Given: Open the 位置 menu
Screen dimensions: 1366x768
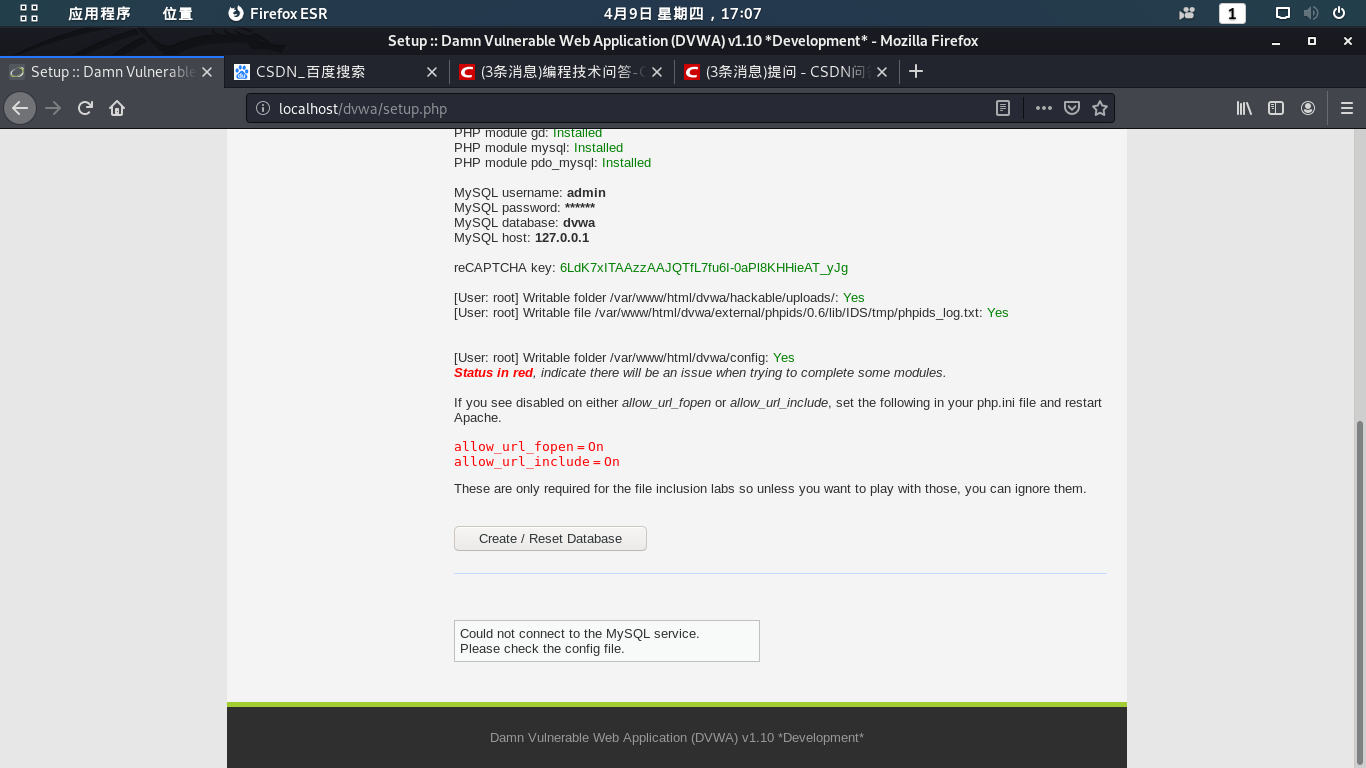Looking at the screenshot, I should coord(178,13).
